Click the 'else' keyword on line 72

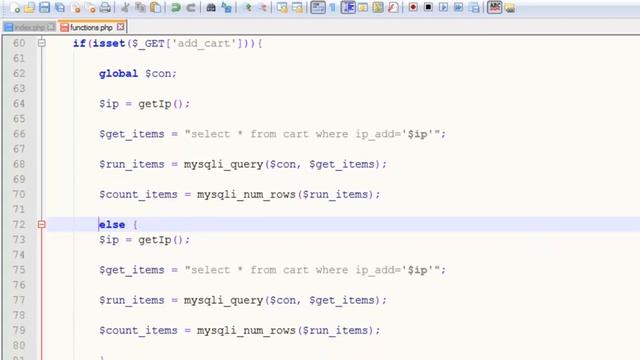[112, 224]
